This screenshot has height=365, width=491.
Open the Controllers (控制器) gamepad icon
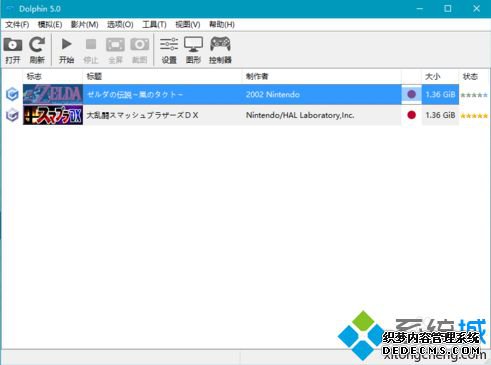[x=220, y=50]
